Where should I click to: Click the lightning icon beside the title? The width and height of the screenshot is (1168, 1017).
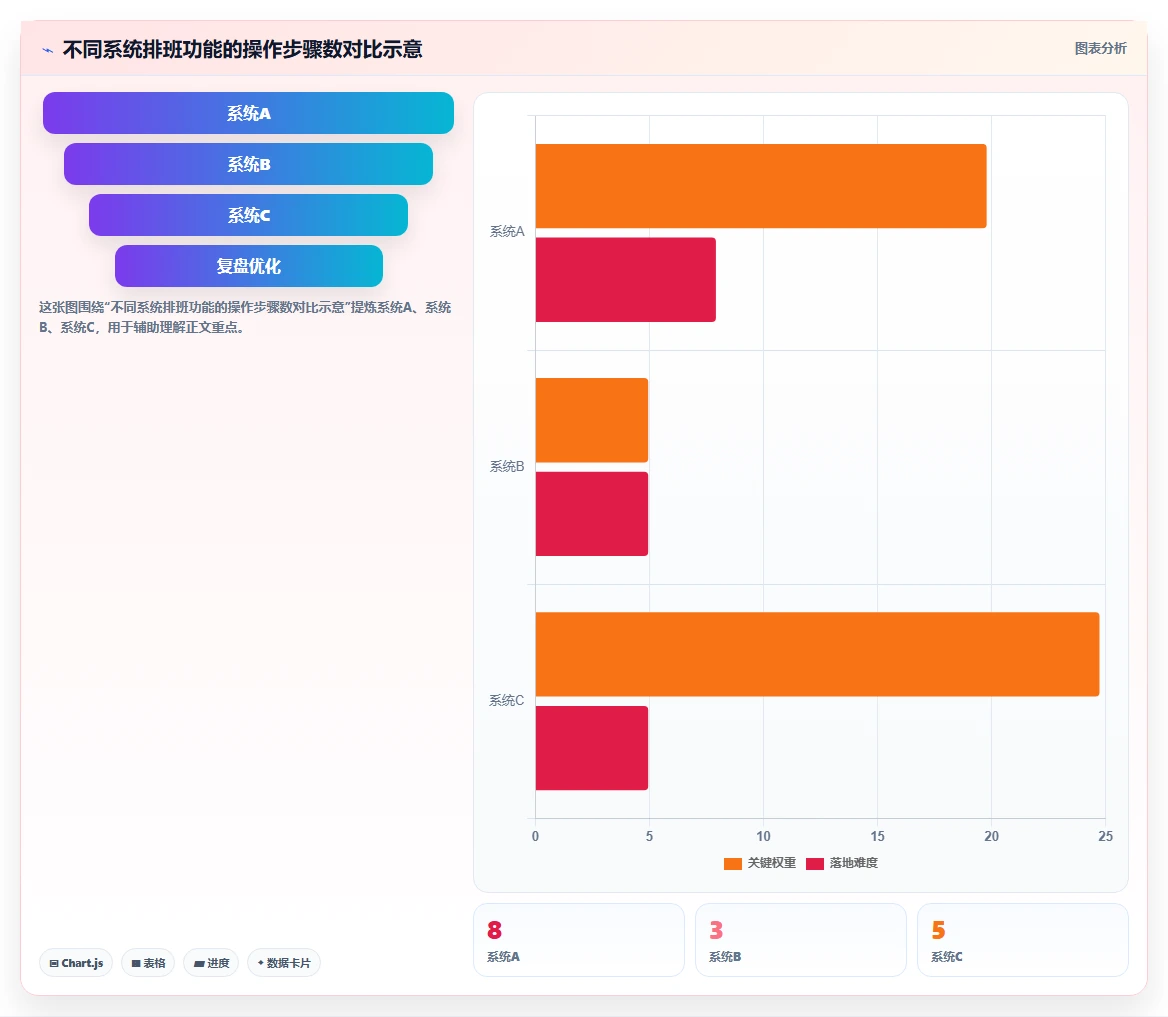click(48, 51)
